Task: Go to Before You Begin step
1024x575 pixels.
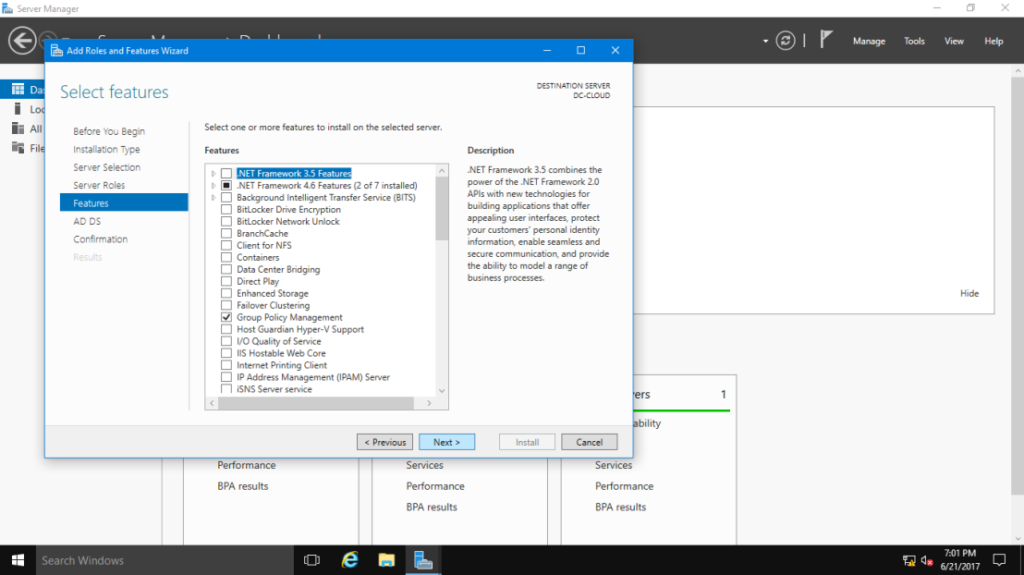Action: coord(109,131)
